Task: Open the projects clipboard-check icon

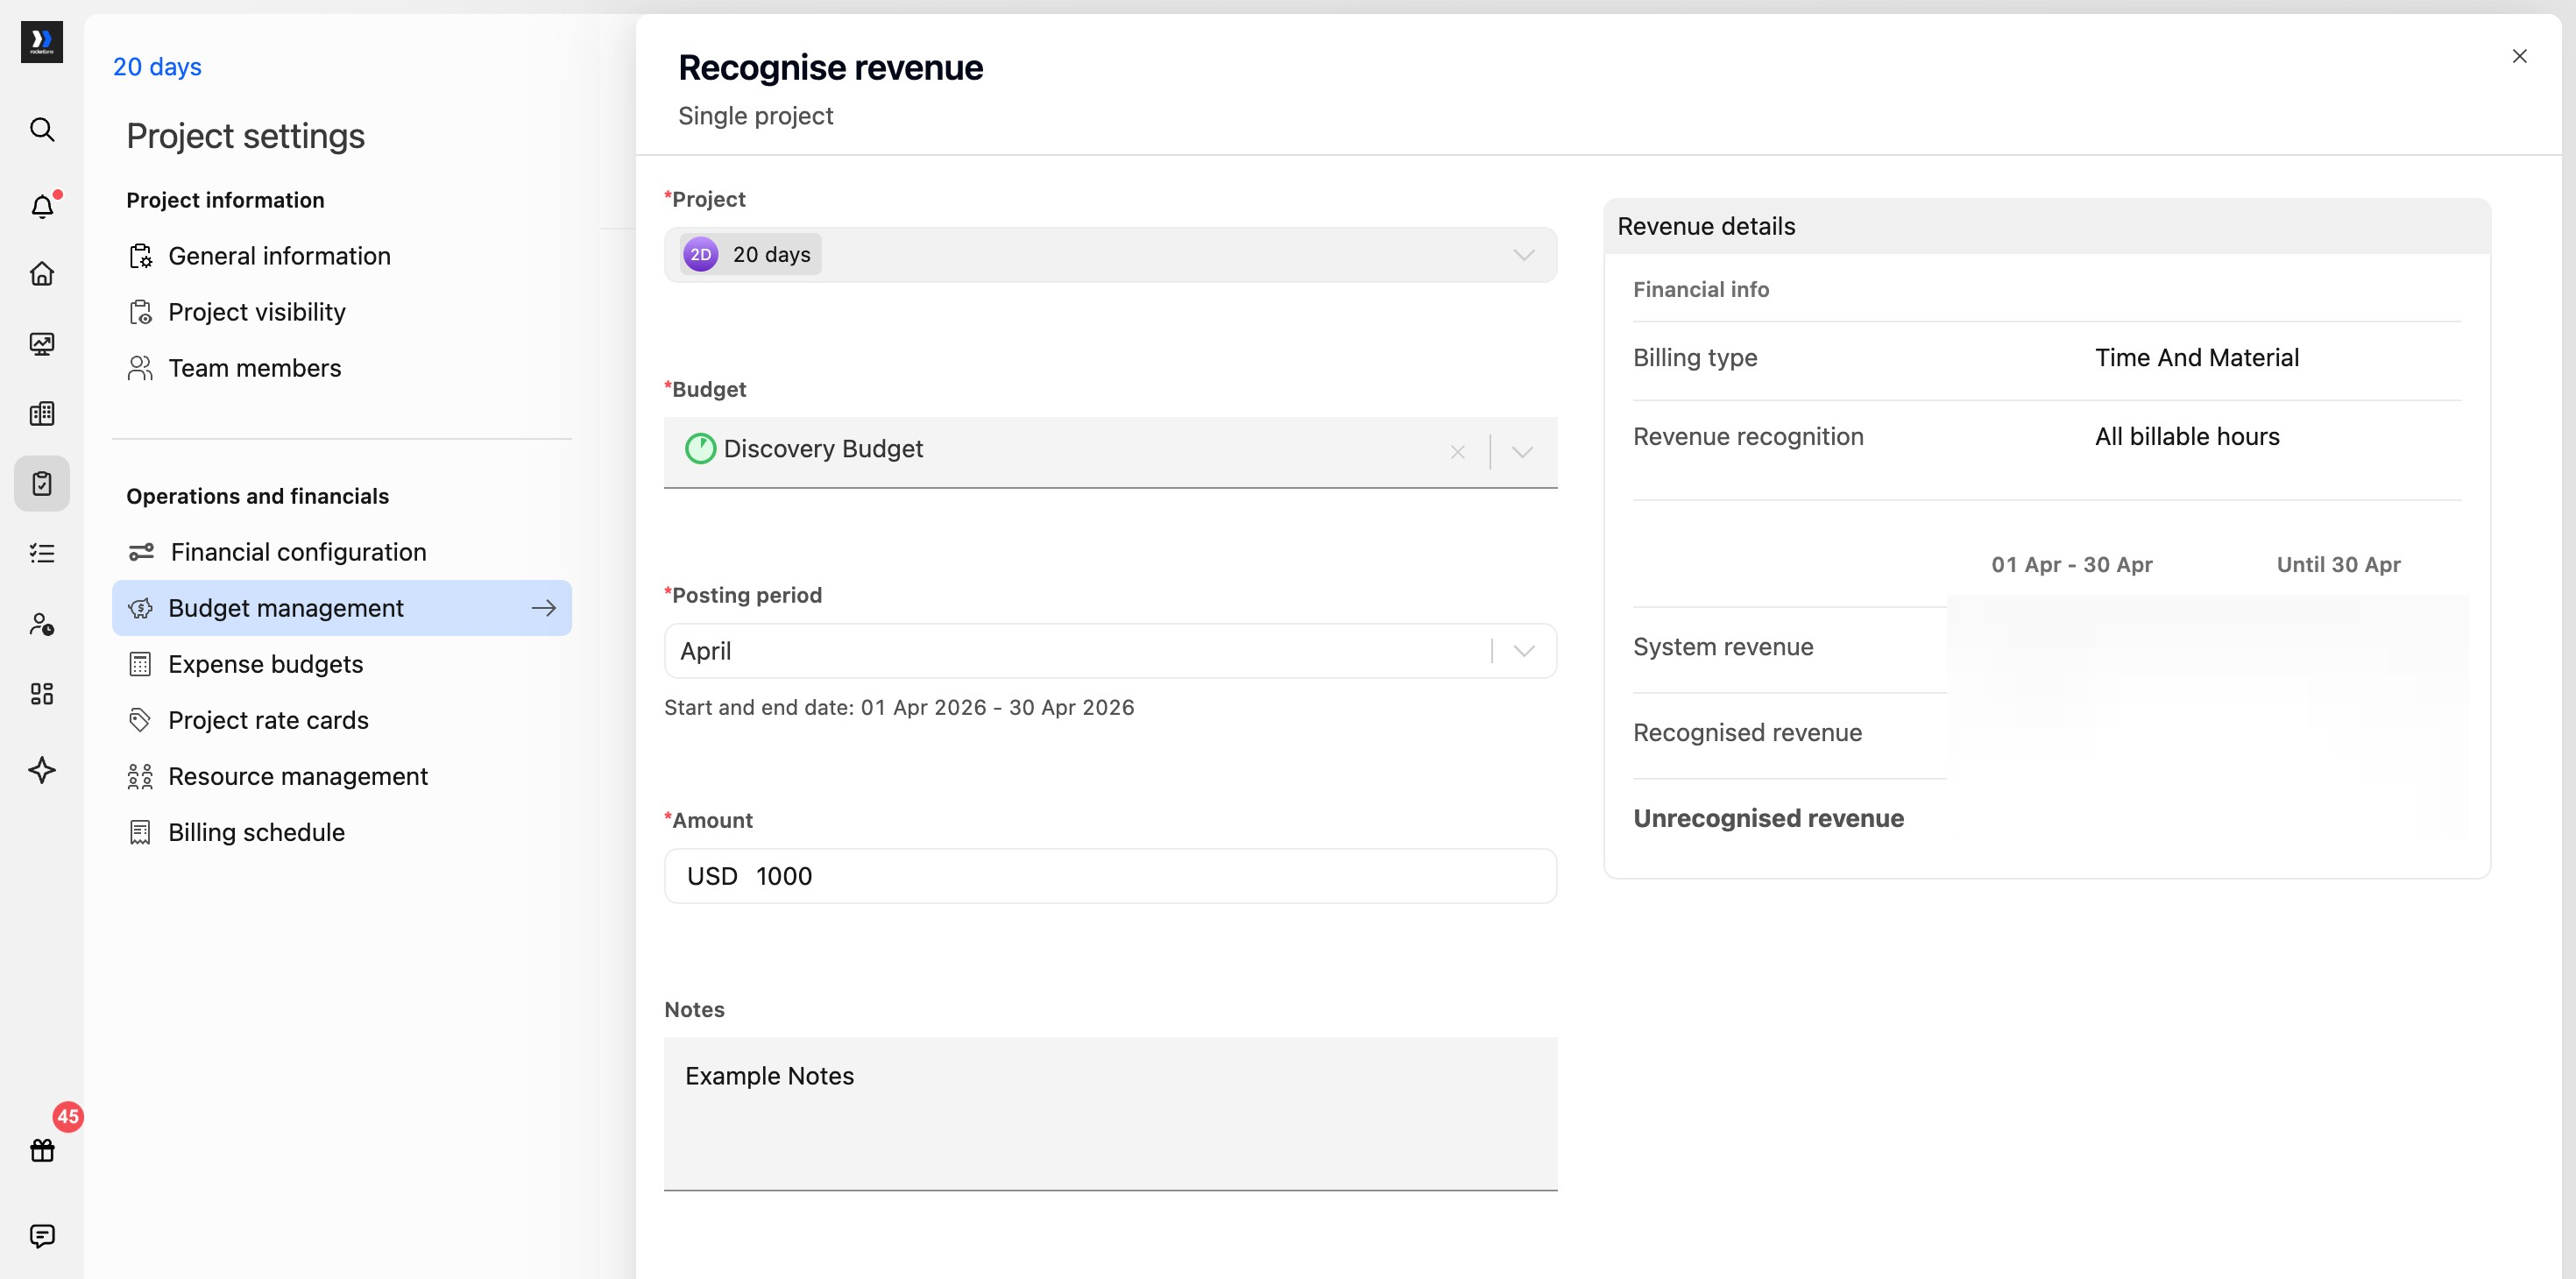Action: point(42,484)
